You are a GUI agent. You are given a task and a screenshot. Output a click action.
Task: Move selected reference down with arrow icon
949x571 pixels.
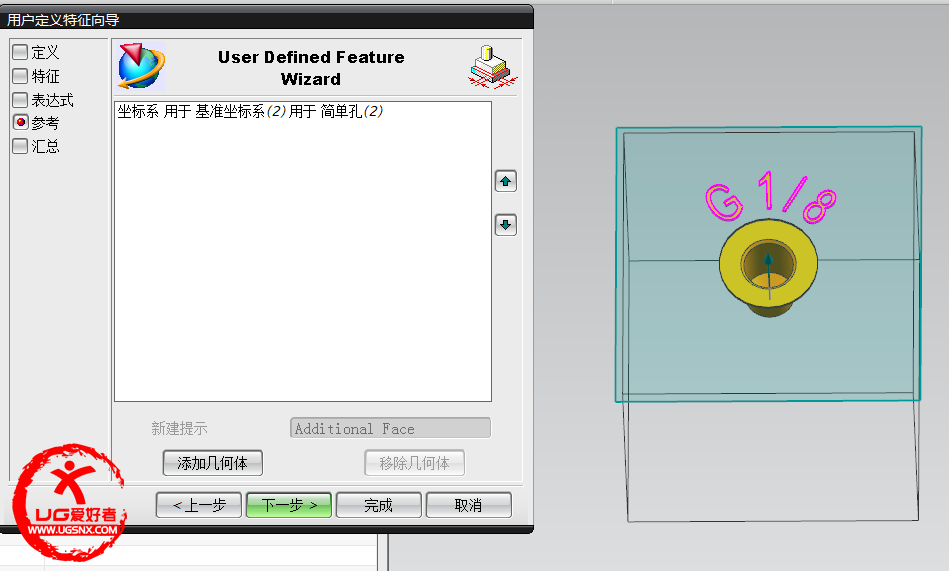(x=505, y=225)
